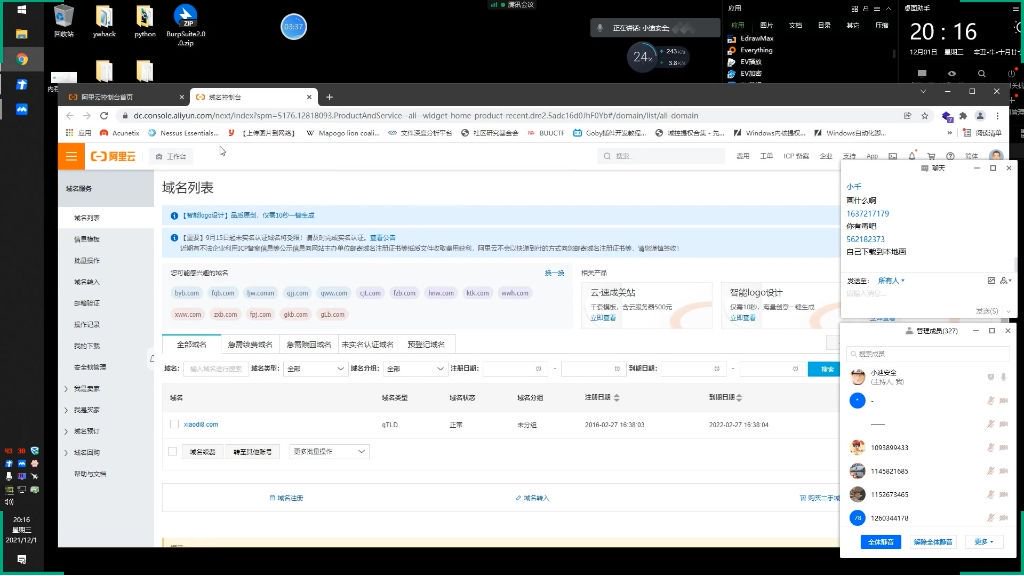Screen dimensions: 1024x576
Task: Open a new Chrome tab
Action: click(329, 97)
